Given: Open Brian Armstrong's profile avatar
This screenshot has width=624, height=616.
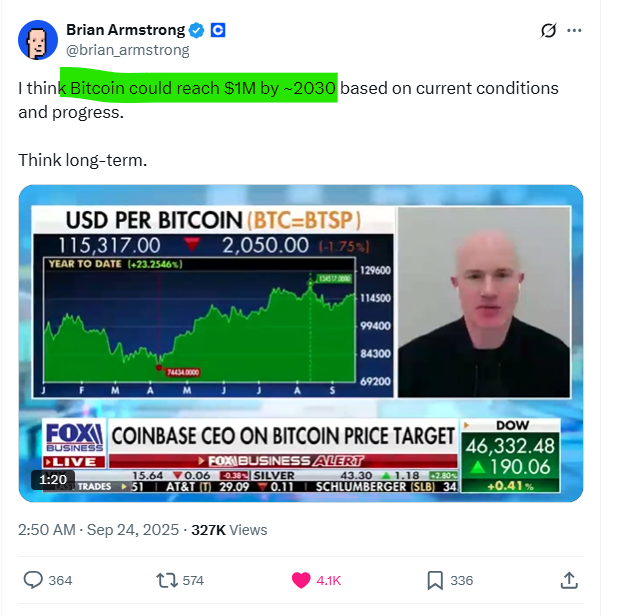Looking at the screenshot, I should (38, 40).
